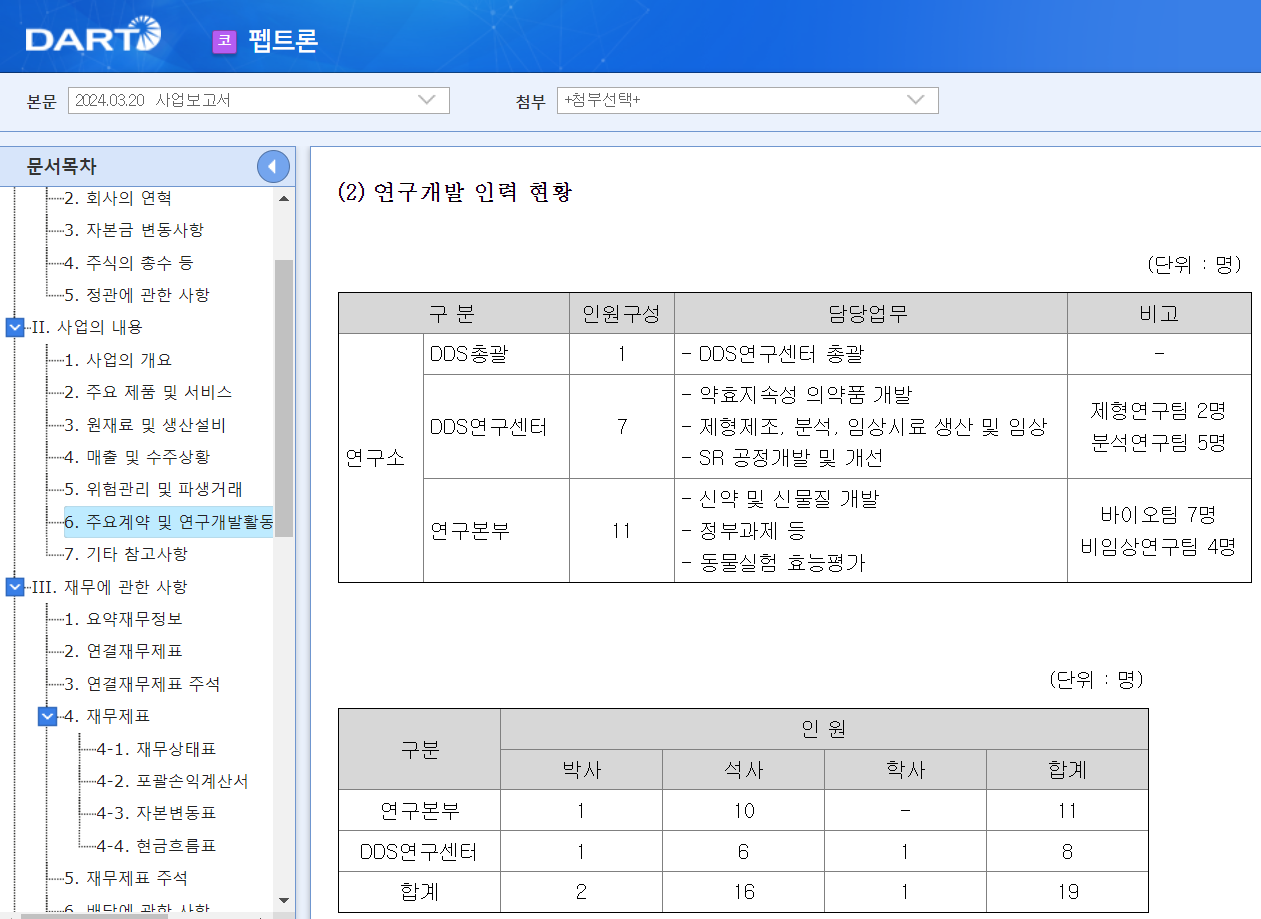
Task: Collapse the III. 재무에 관한 사항 section
Action: tap(14, 587)
